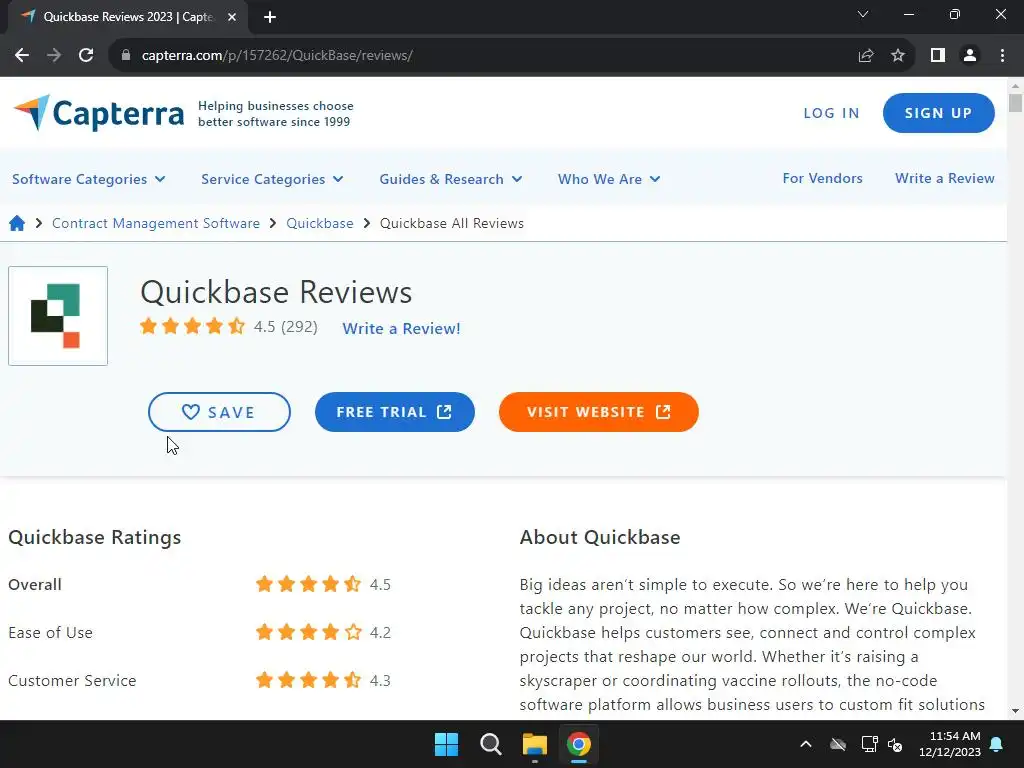
Task: Open Contract Management Software breadcrumb
Action: [155, 223]
